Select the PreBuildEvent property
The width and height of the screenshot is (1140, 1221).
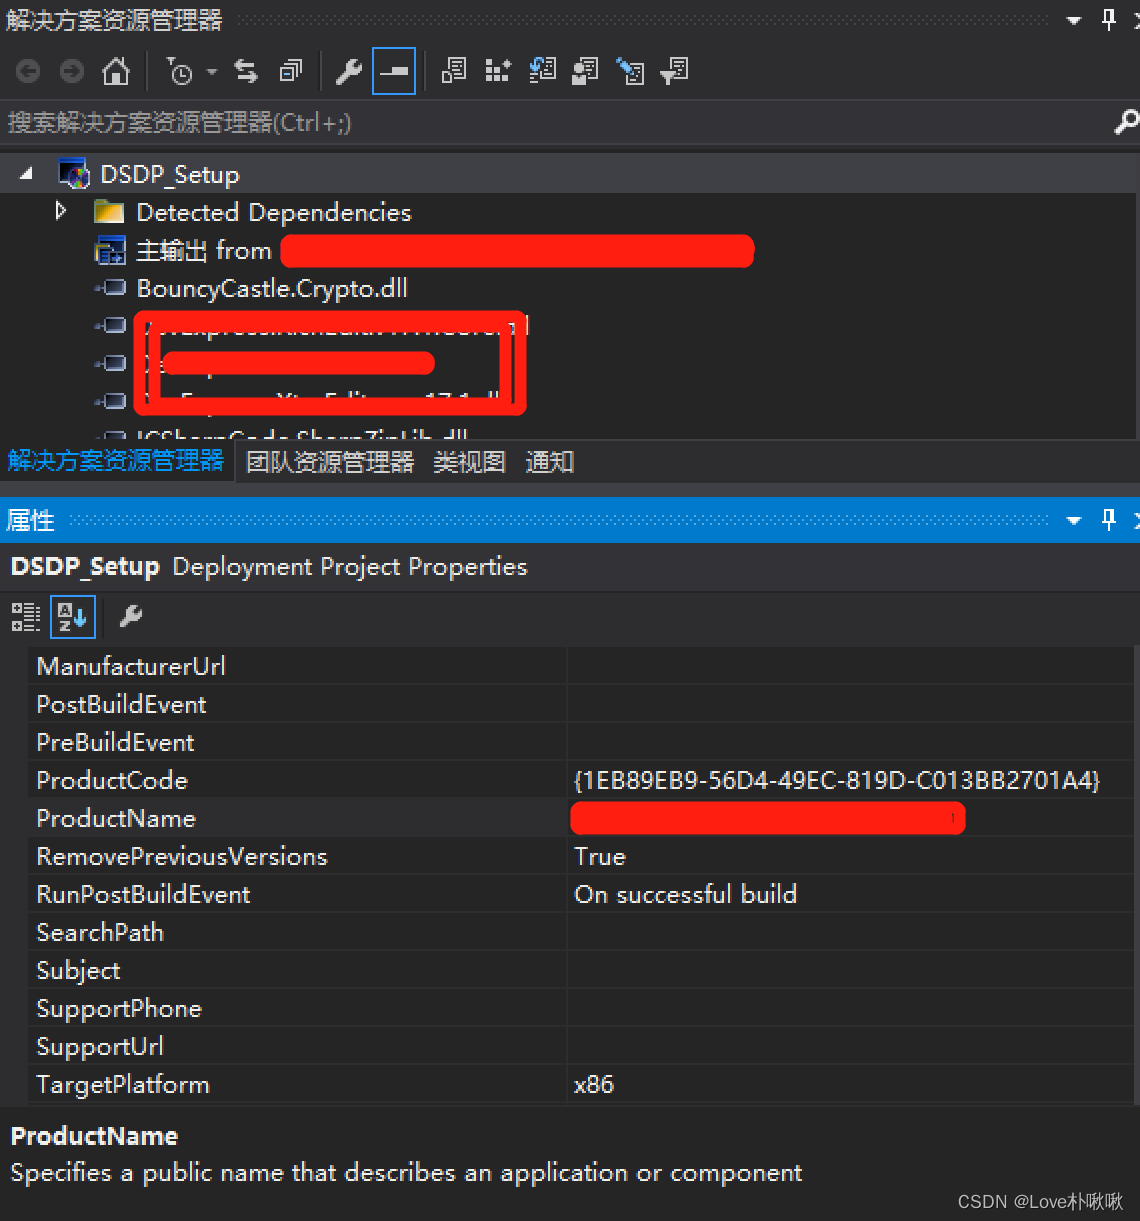pos(115,743)
